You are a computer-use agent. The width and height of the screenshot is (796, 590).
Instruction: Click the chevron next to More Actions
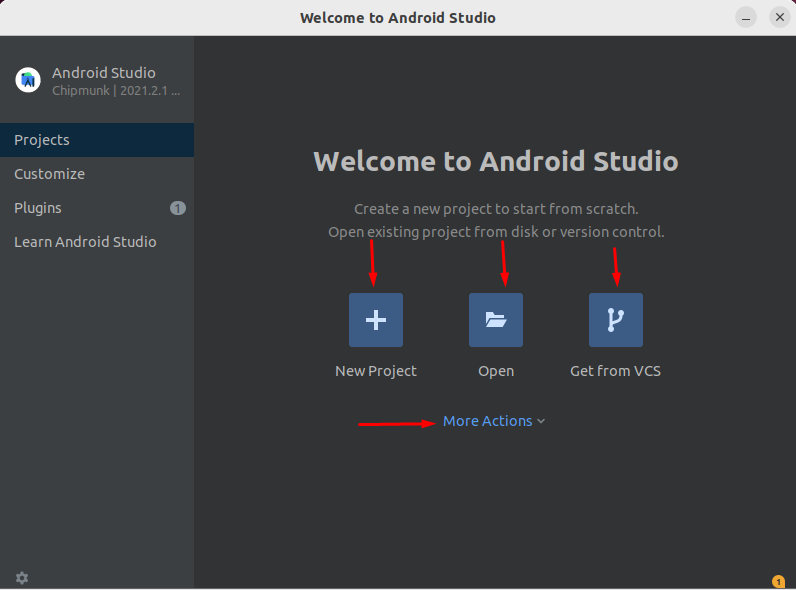[x=541, y=421]
